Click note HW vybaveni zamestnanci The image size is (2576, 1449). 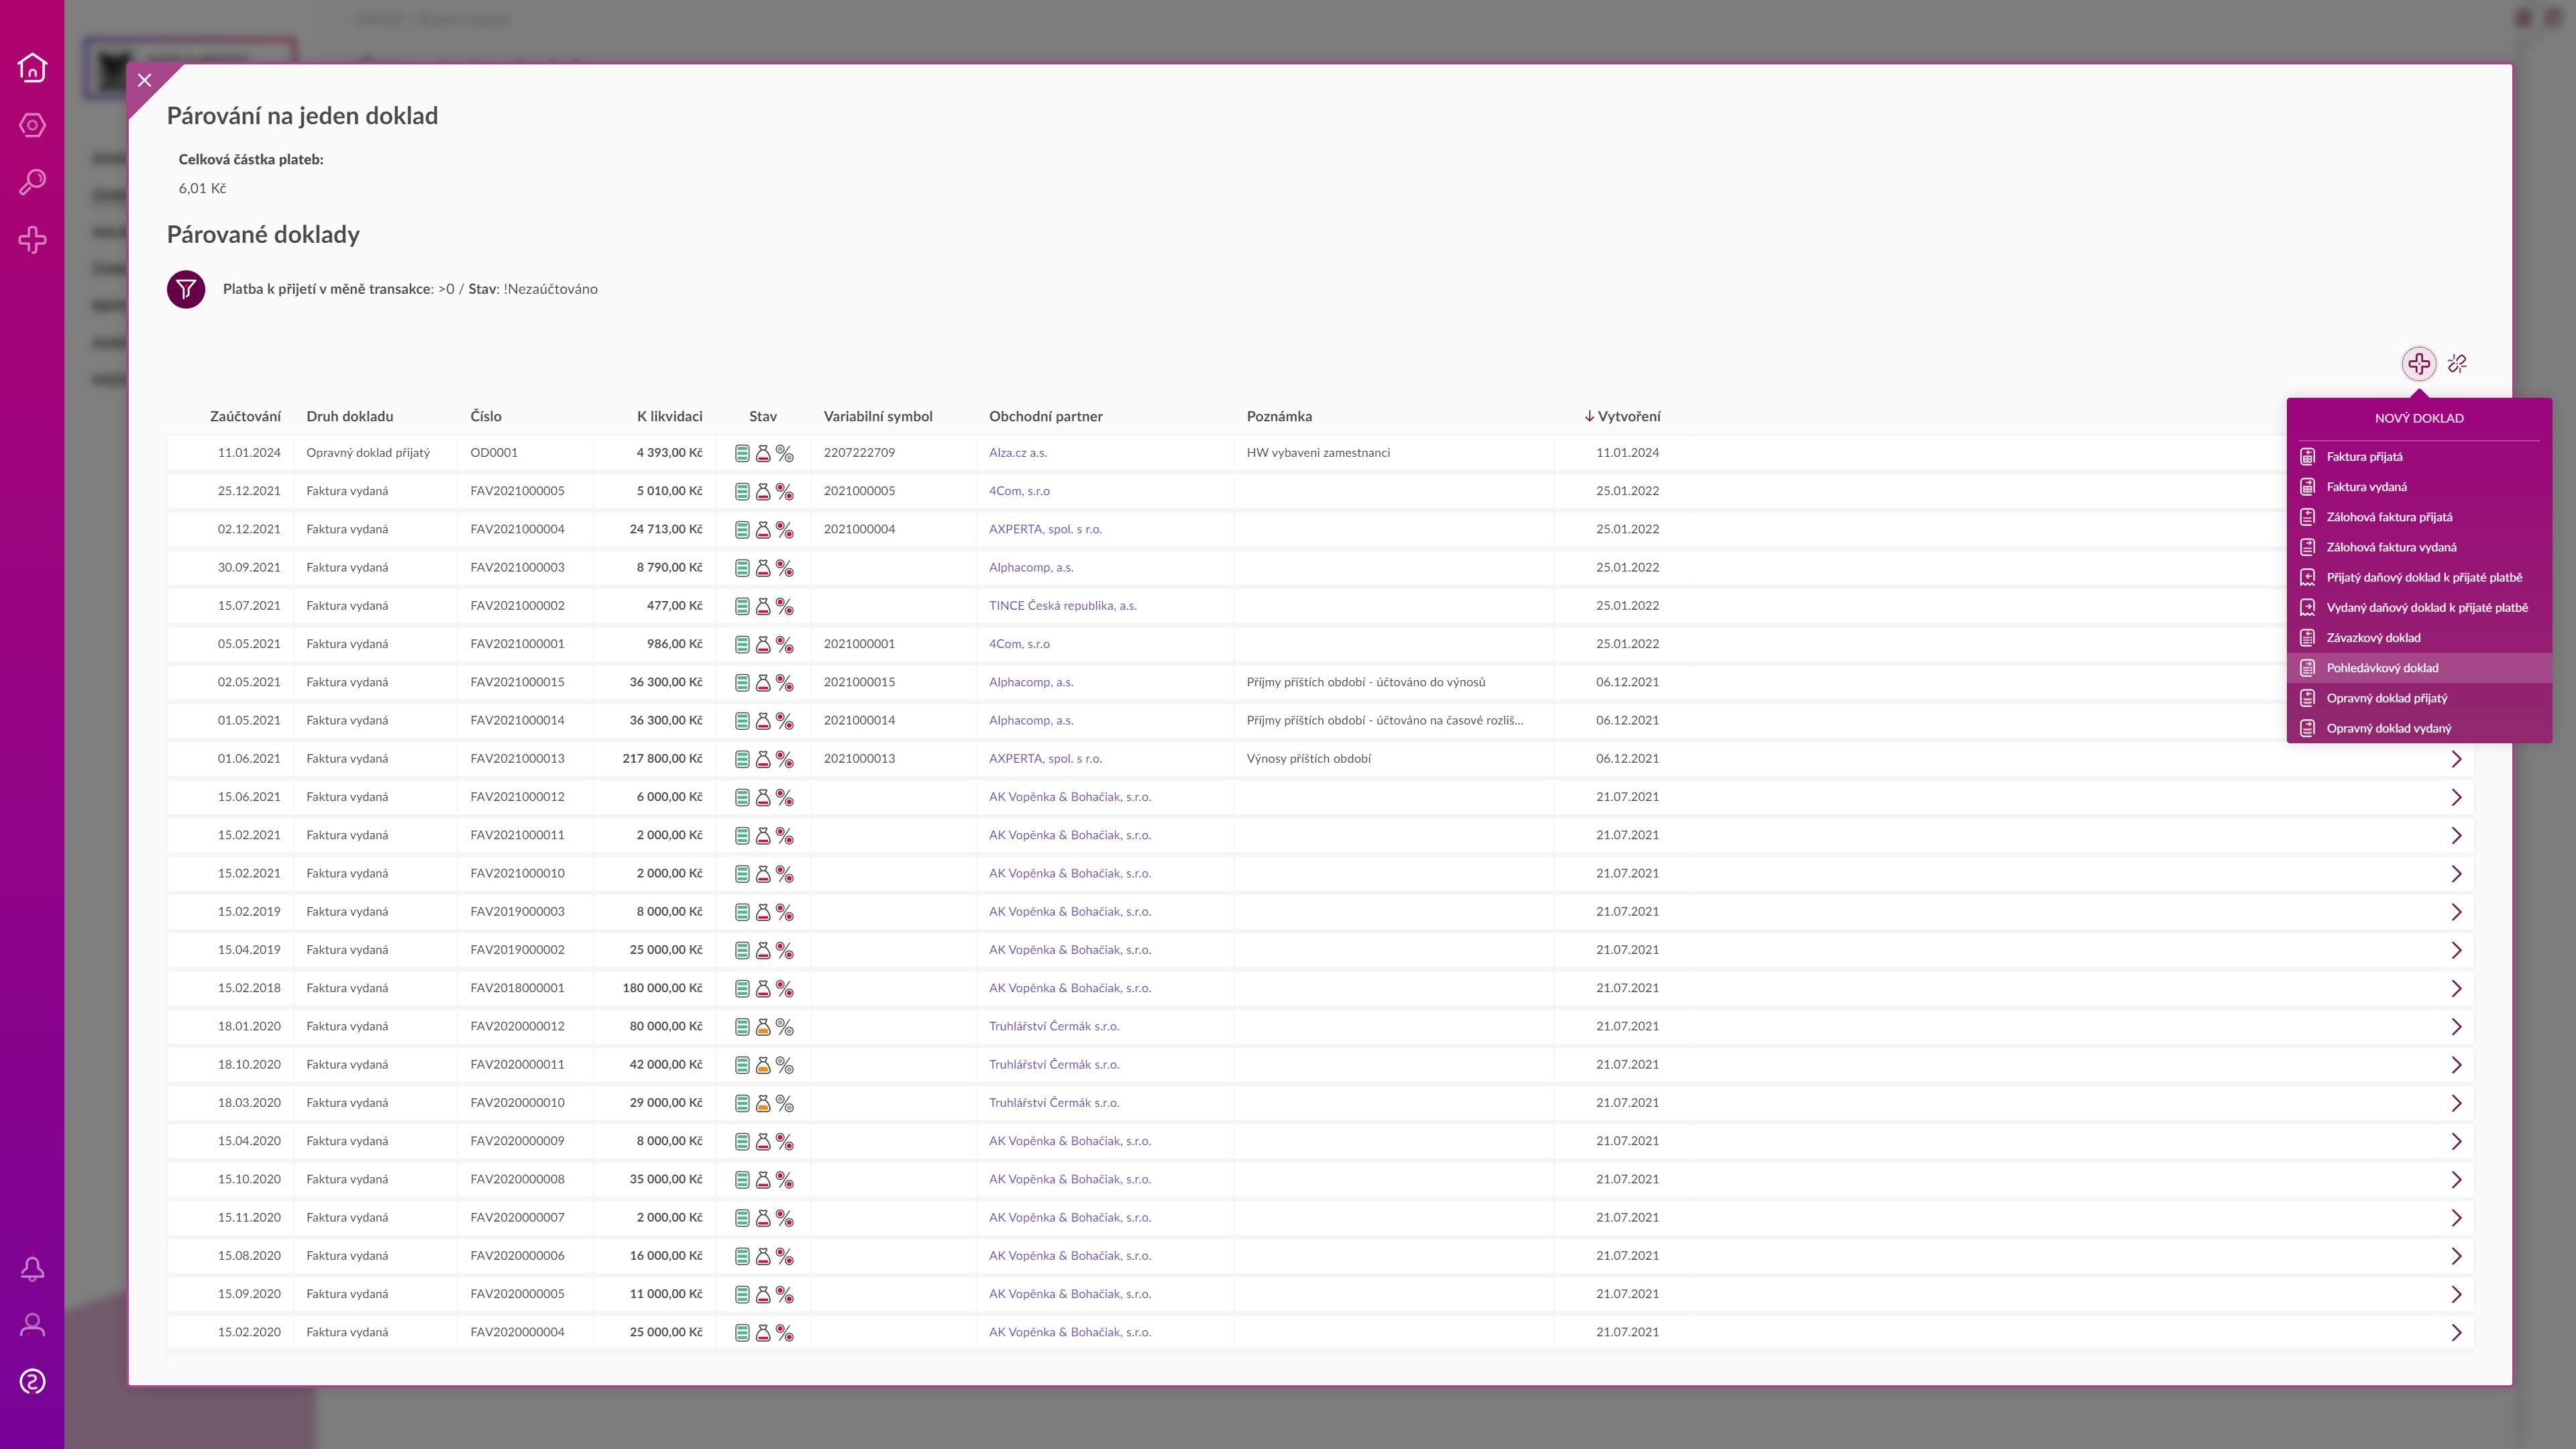coord(1318,453)
